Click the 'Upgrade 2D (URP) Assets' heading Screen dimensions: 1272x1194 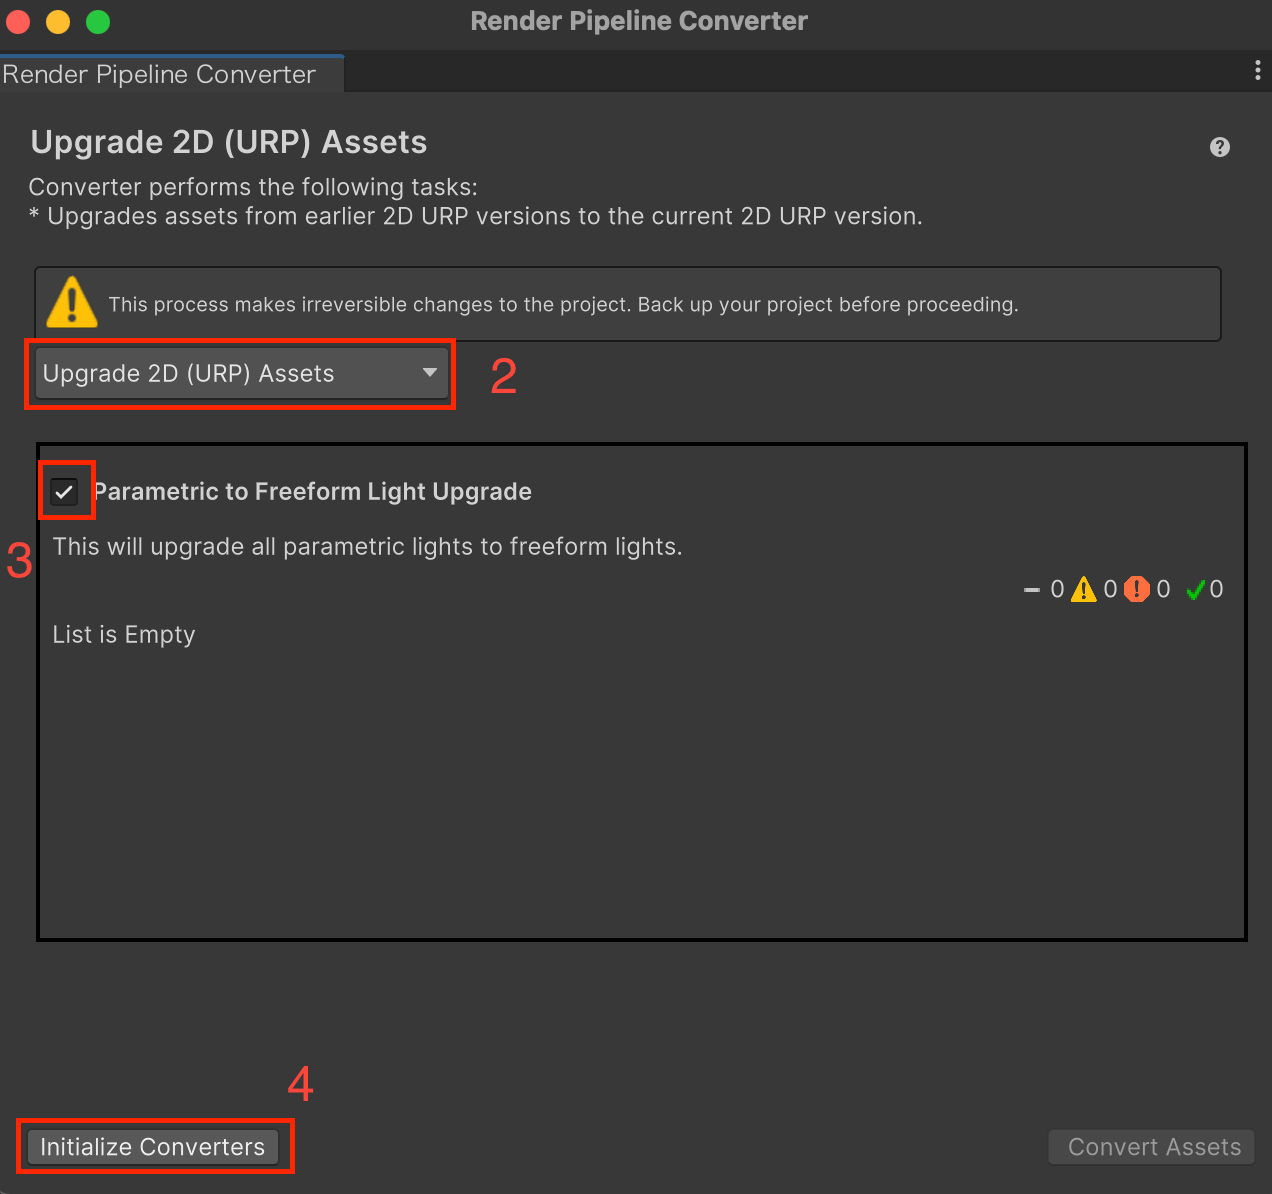(229, 142)
